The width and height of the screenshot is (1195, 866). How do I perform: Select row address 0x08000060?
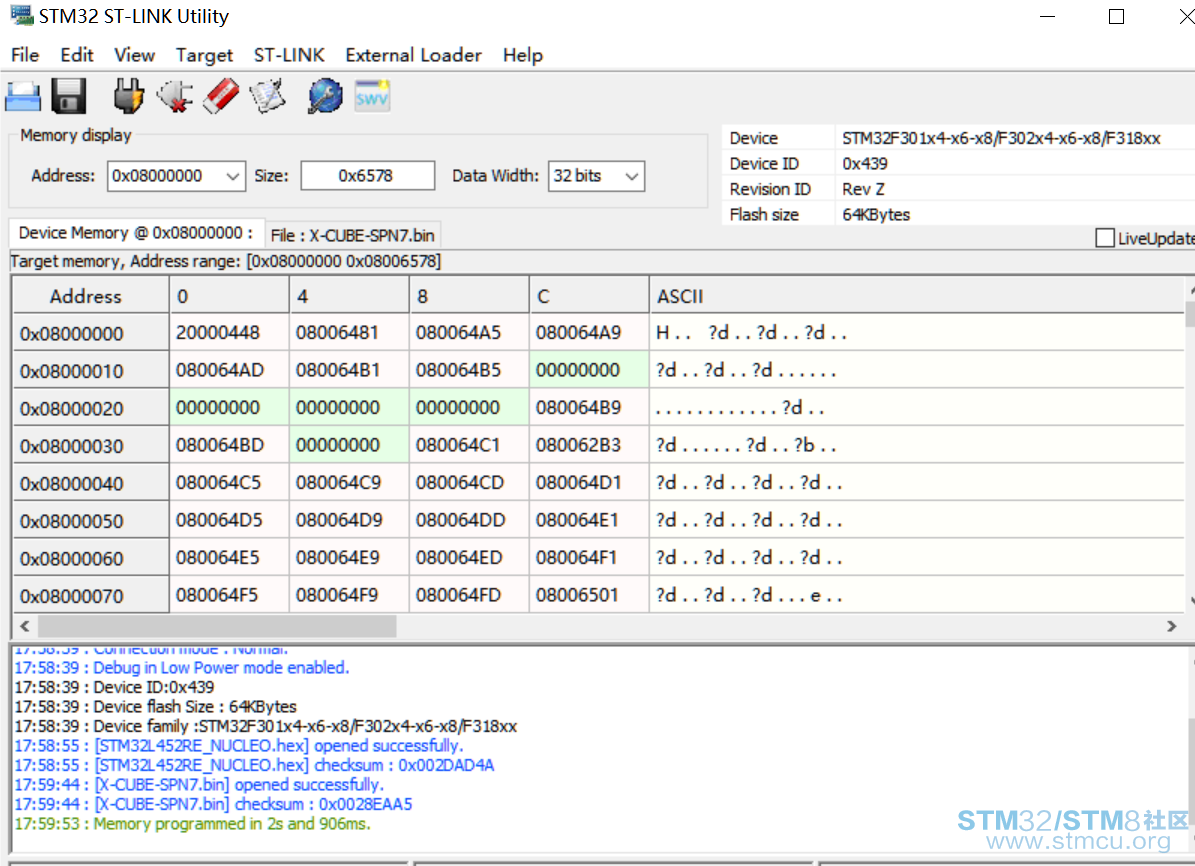[91, 558]
